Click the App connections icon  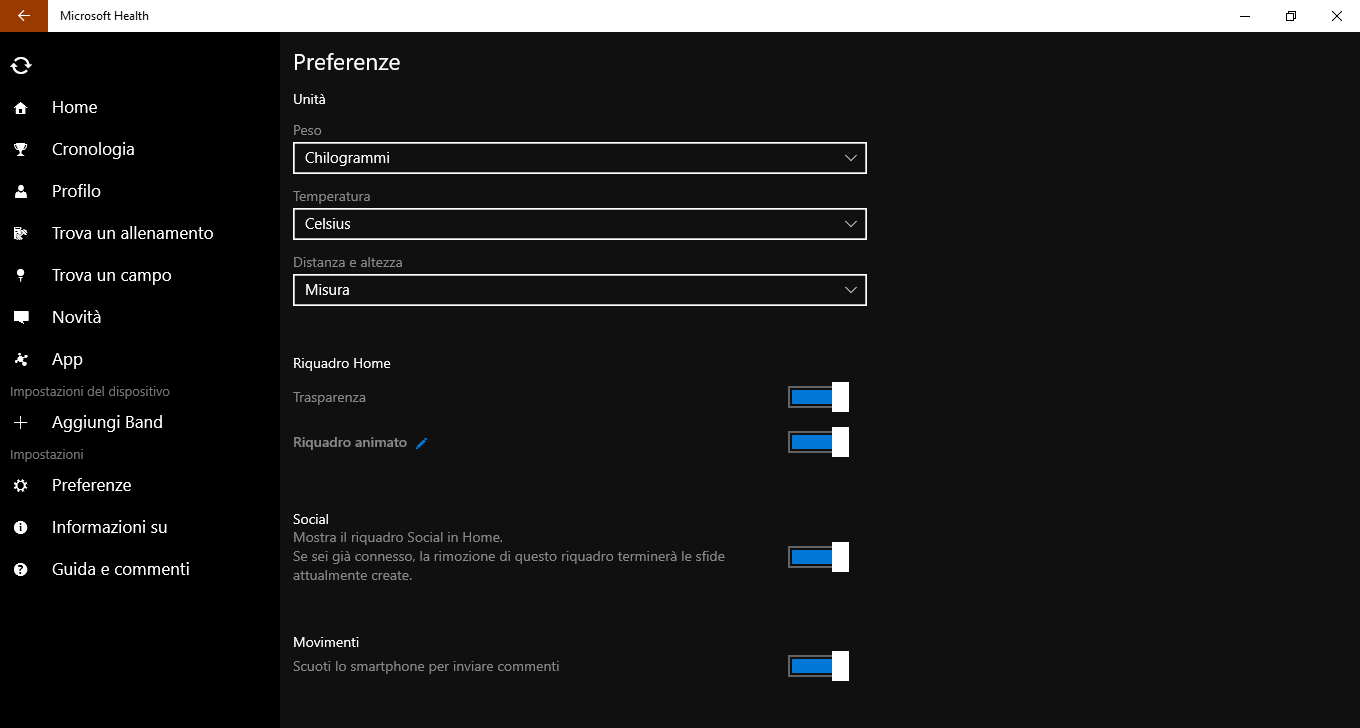pyautogui.click(x=21, y=360)
